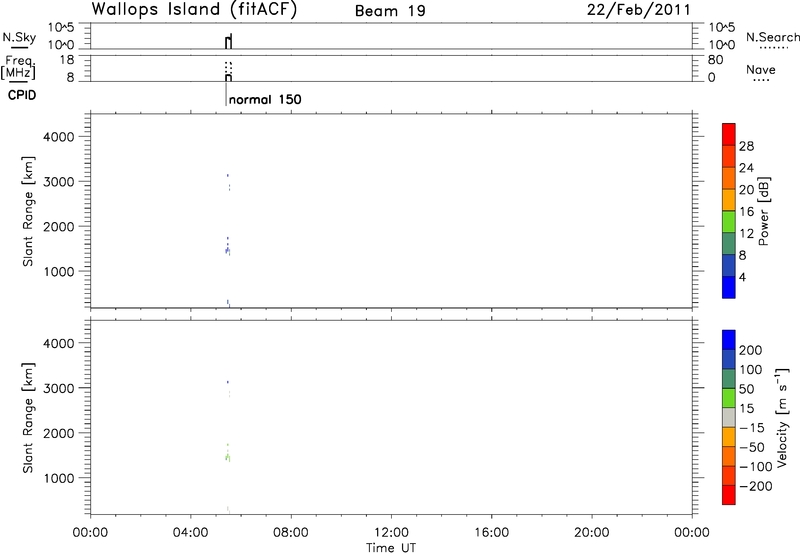
Task: Select teal power segment between 8 and 12
Action: click(729, 243)
